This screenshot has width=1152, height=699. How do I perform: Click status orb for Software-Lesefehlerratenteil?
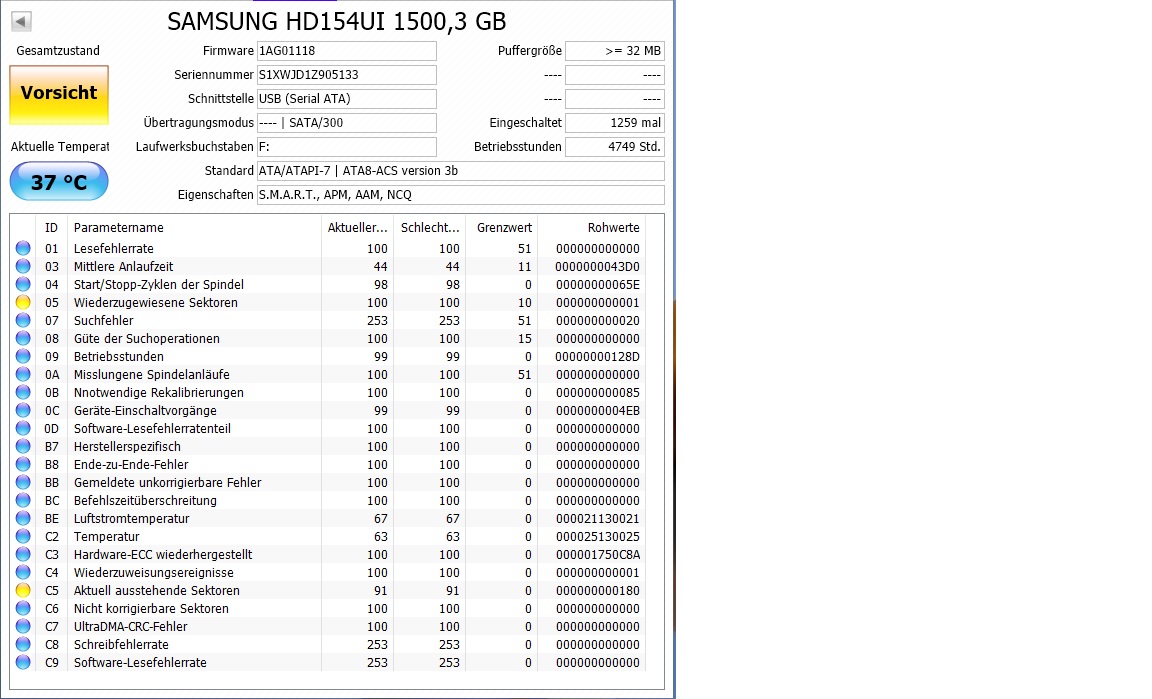click(x=24, y=429)
